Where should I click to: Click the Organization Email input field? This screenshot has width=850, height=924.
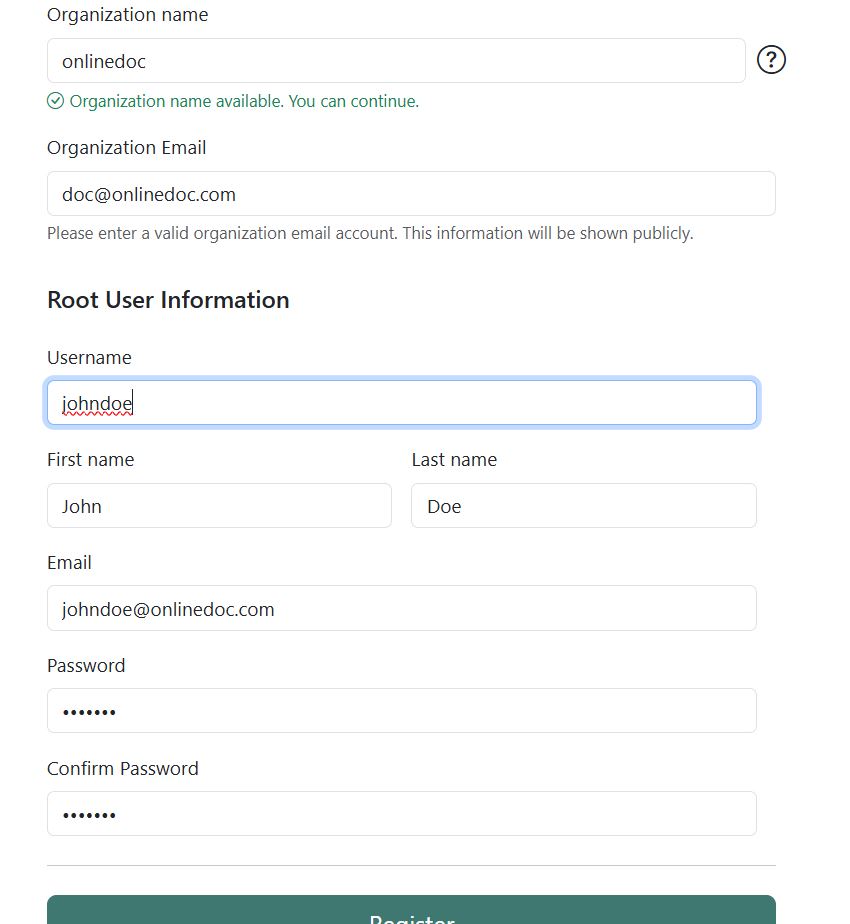[411, 194]
